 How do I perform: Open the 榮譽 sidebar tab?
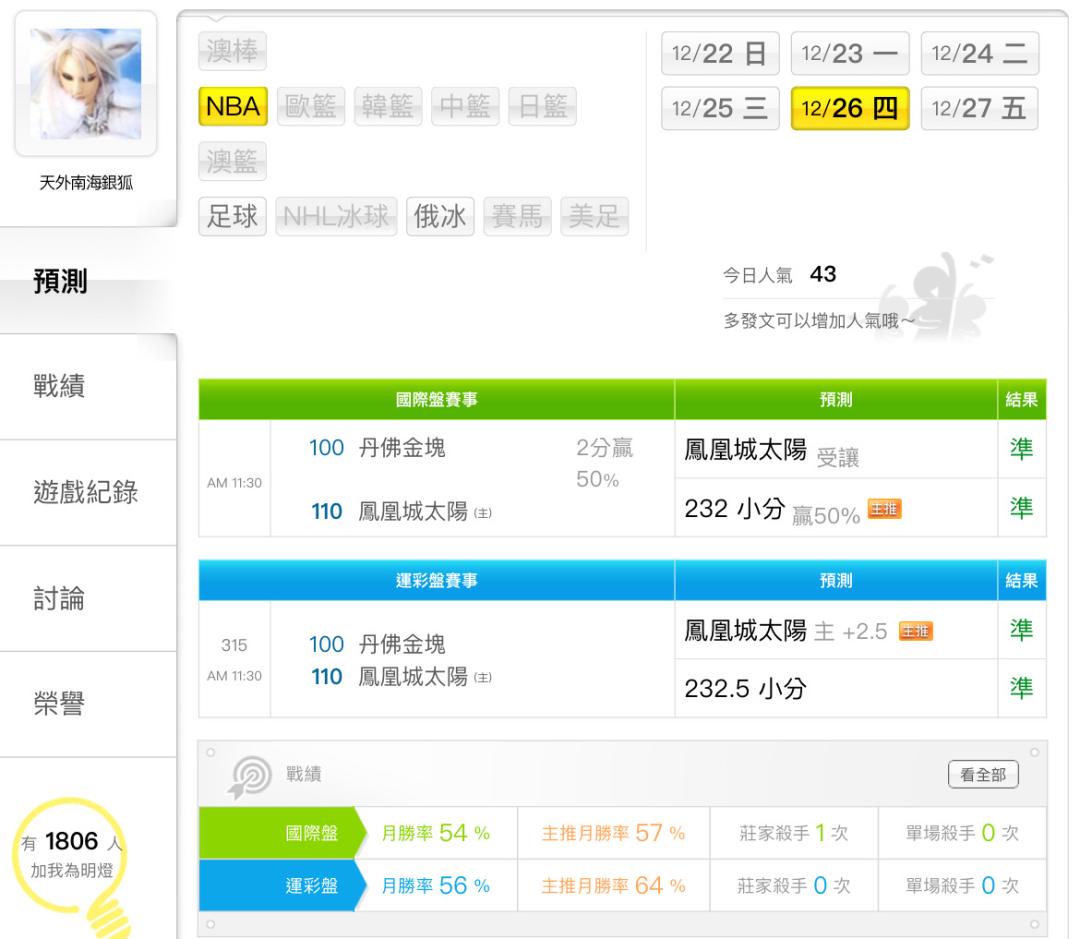(88, 703)
